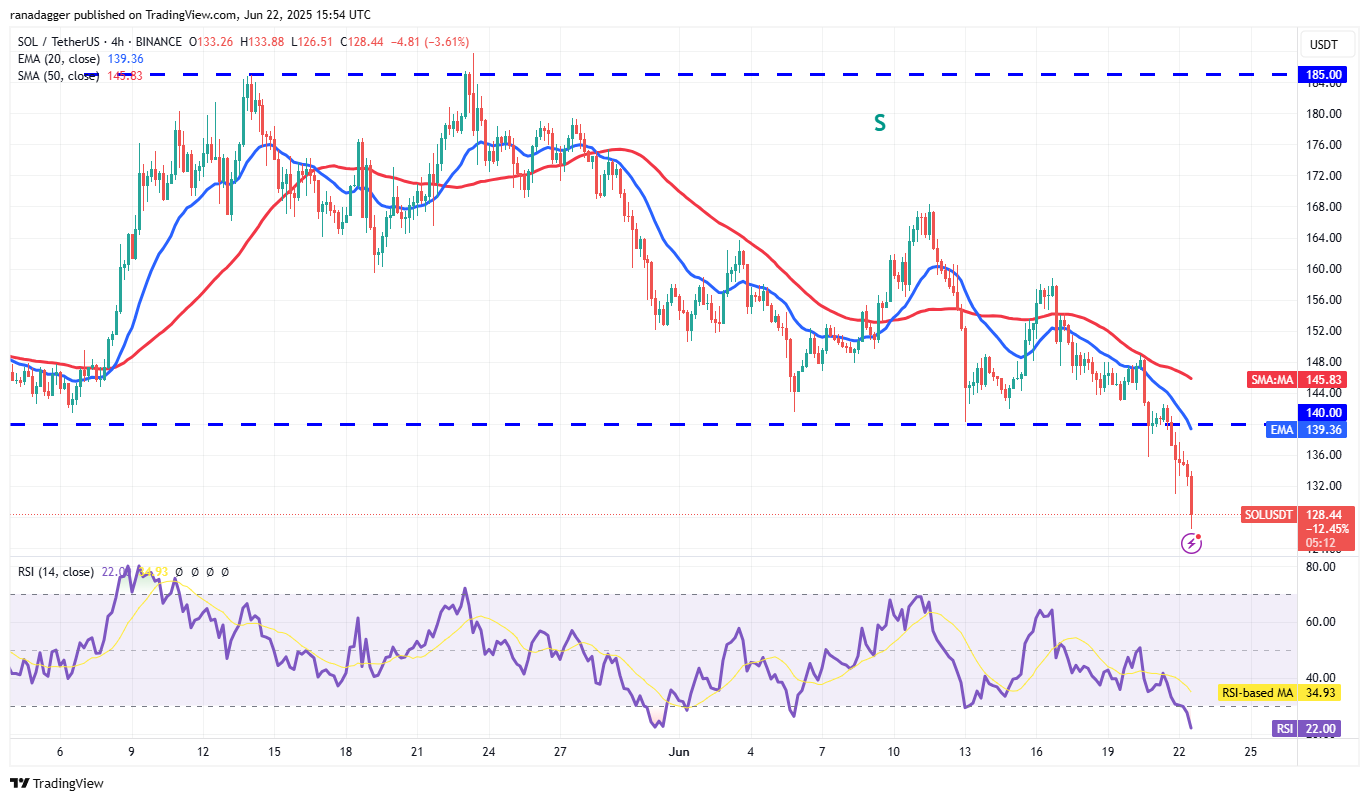This screenshot has width=1369, height=801.
Task: Open the USDT currency selector
Action: coord(1326,44)
